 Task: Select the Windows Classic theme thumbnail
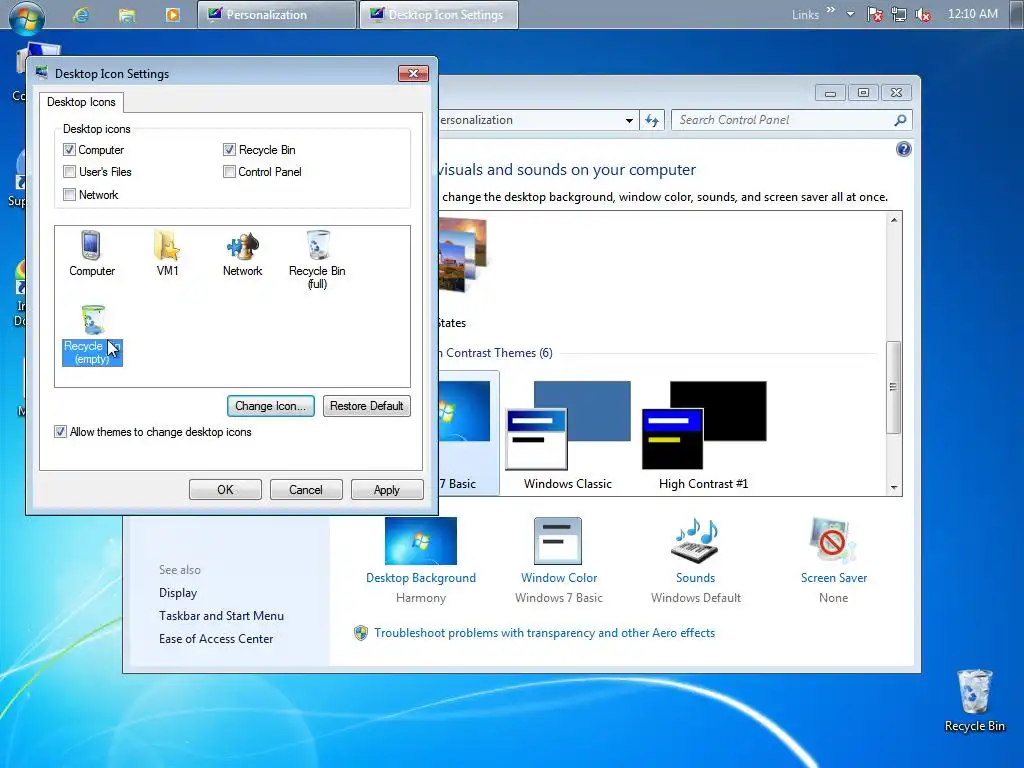[x=568, y=425]
